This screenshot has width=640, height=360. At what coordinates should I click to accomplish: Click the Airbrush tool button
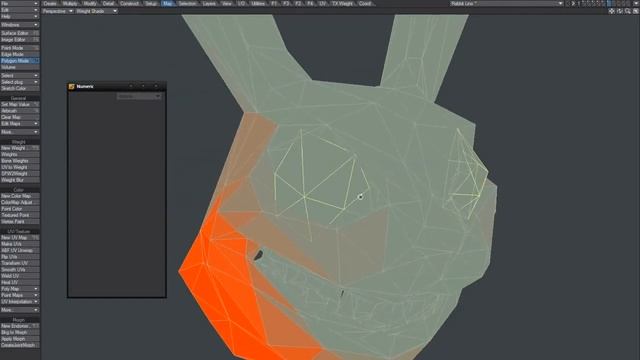pyautogui.click(x=20, y=111)
